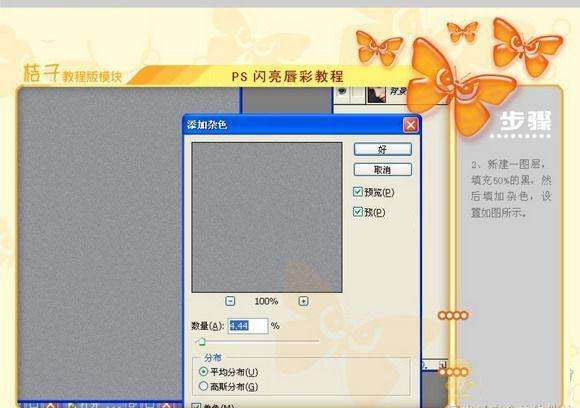This screenshot has height=408, width=580.
Task: Click the 取消 (Cancel) button
Action: (x=382, y=170)
